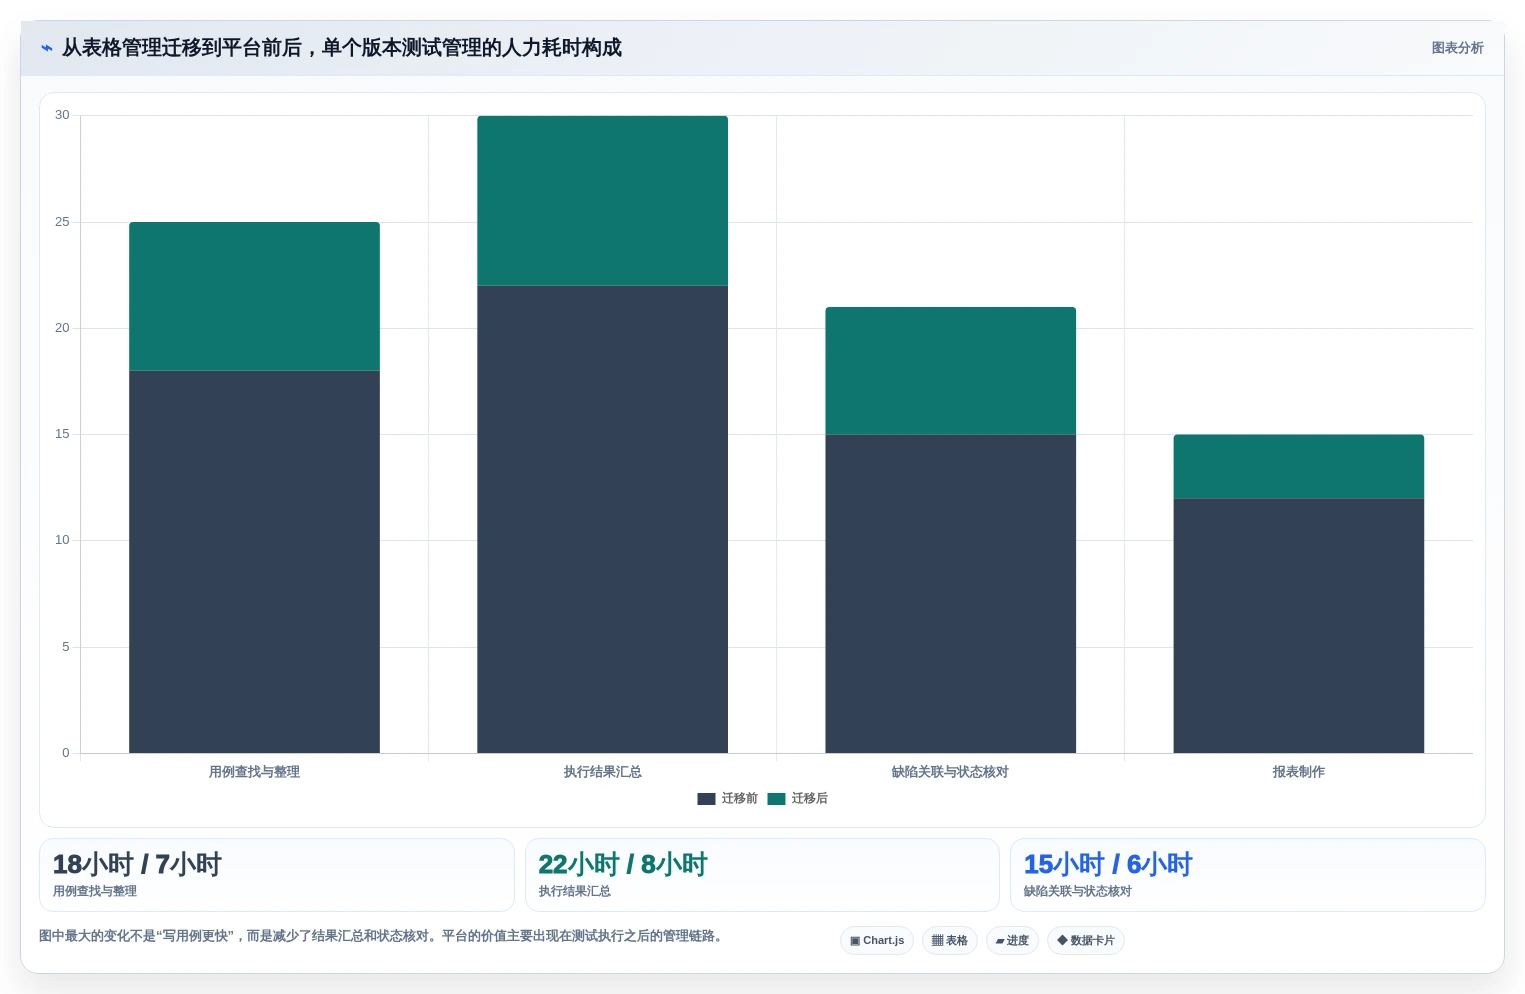Click the 22小时 / 8小时 data card
The image size is (1525, 994).
click(x=762, y=875)
